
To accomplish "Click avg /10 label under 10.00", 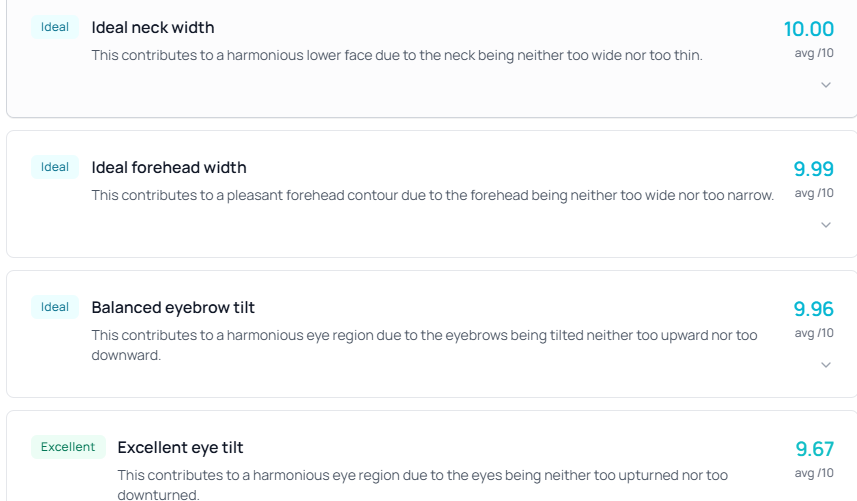I will click(813, 53).
